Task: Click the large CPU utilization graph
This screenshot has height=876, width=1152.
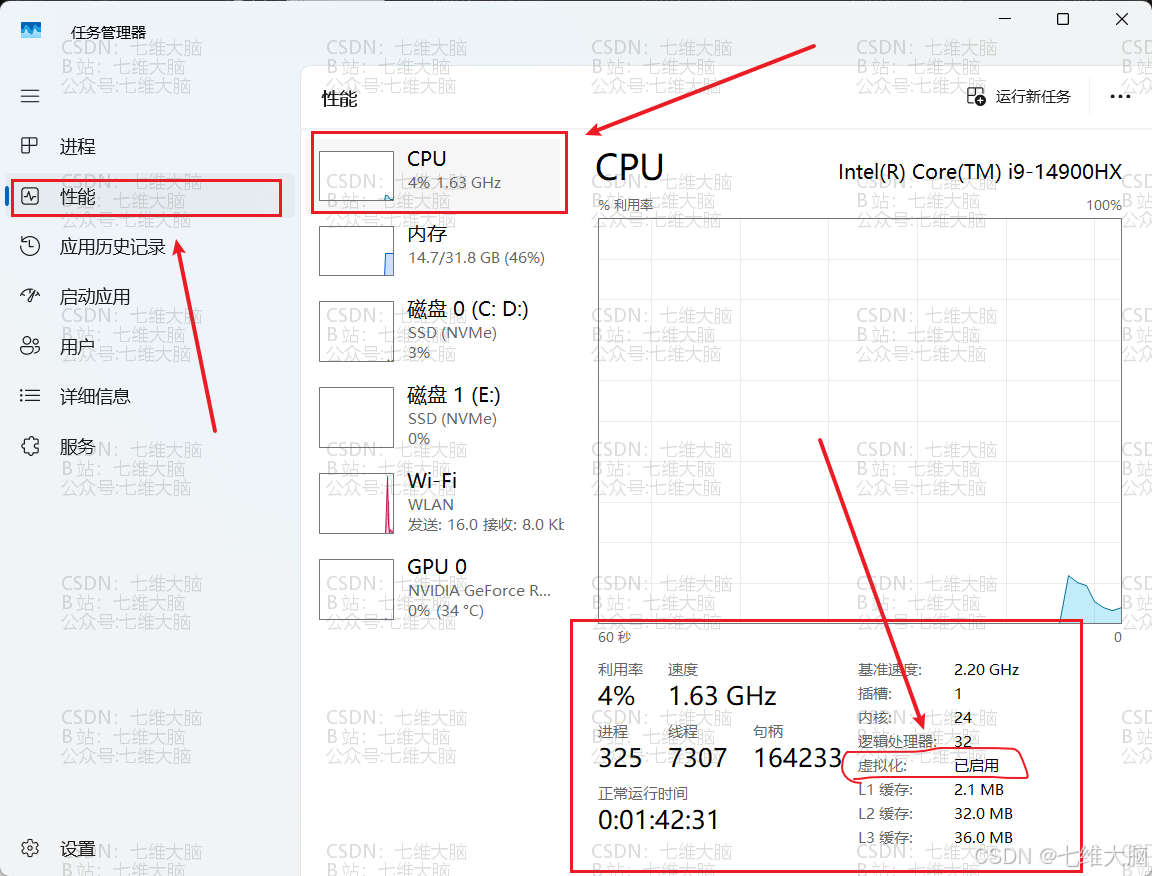Action: [x=860, y=420]
